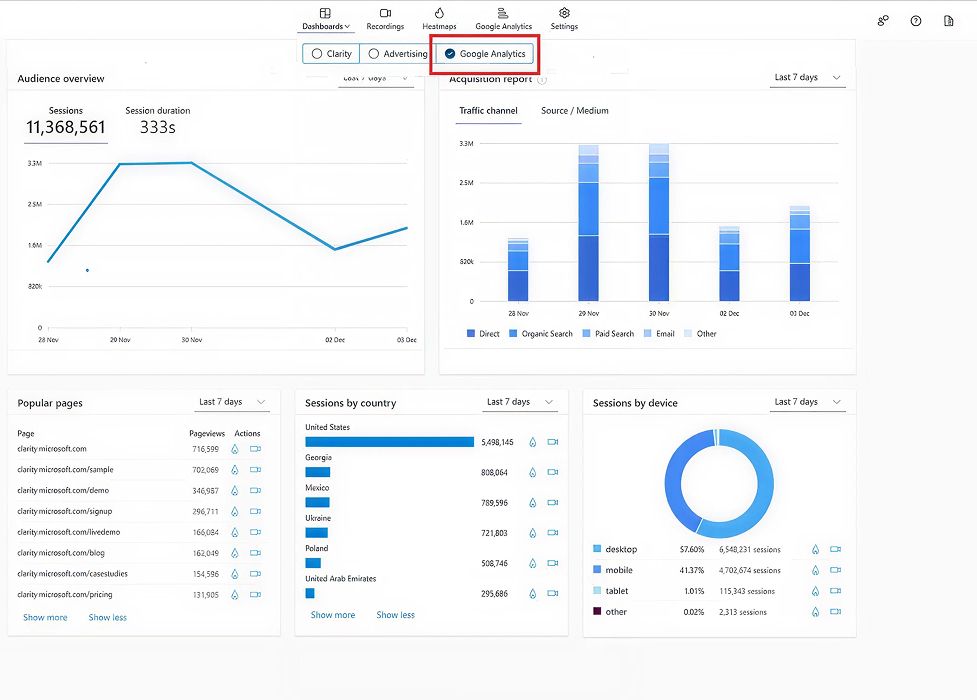Image resolution: width=977 pixels, height=700 pixels.
Task: Click the feedback document icon top right
Action: click(x=949, y=20)
